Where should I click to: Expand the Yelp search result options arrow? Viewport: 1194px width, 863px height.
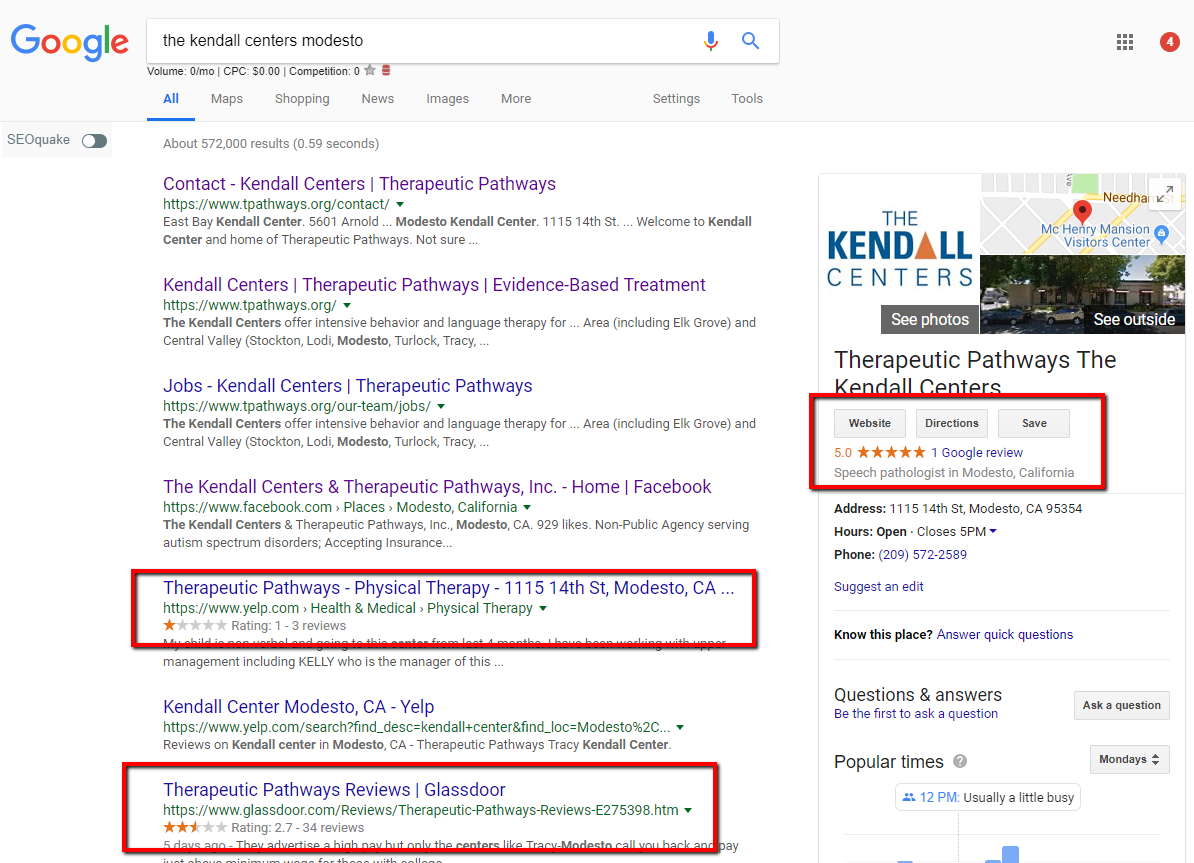click(x=680, y=727)
